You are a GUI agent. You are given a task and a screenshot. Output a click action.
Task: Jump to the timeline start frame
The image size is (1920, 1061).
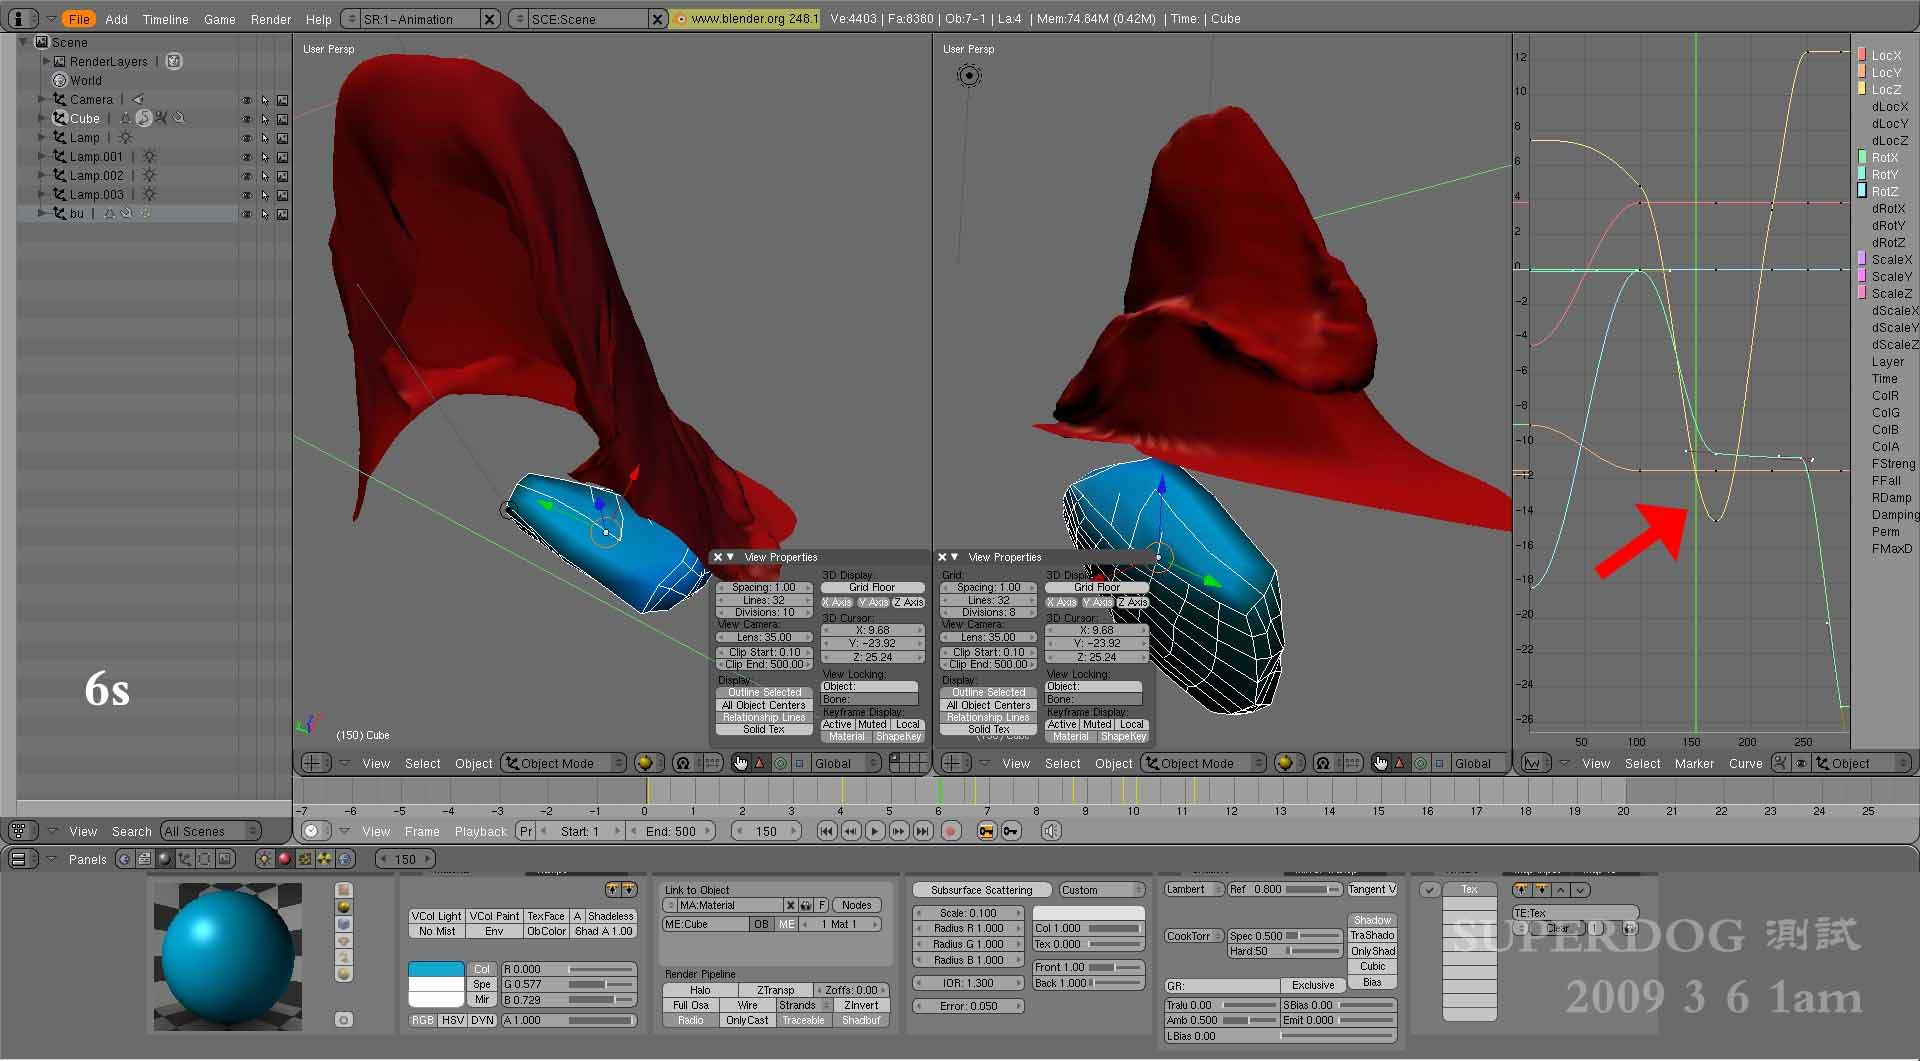tap(826, 831)
